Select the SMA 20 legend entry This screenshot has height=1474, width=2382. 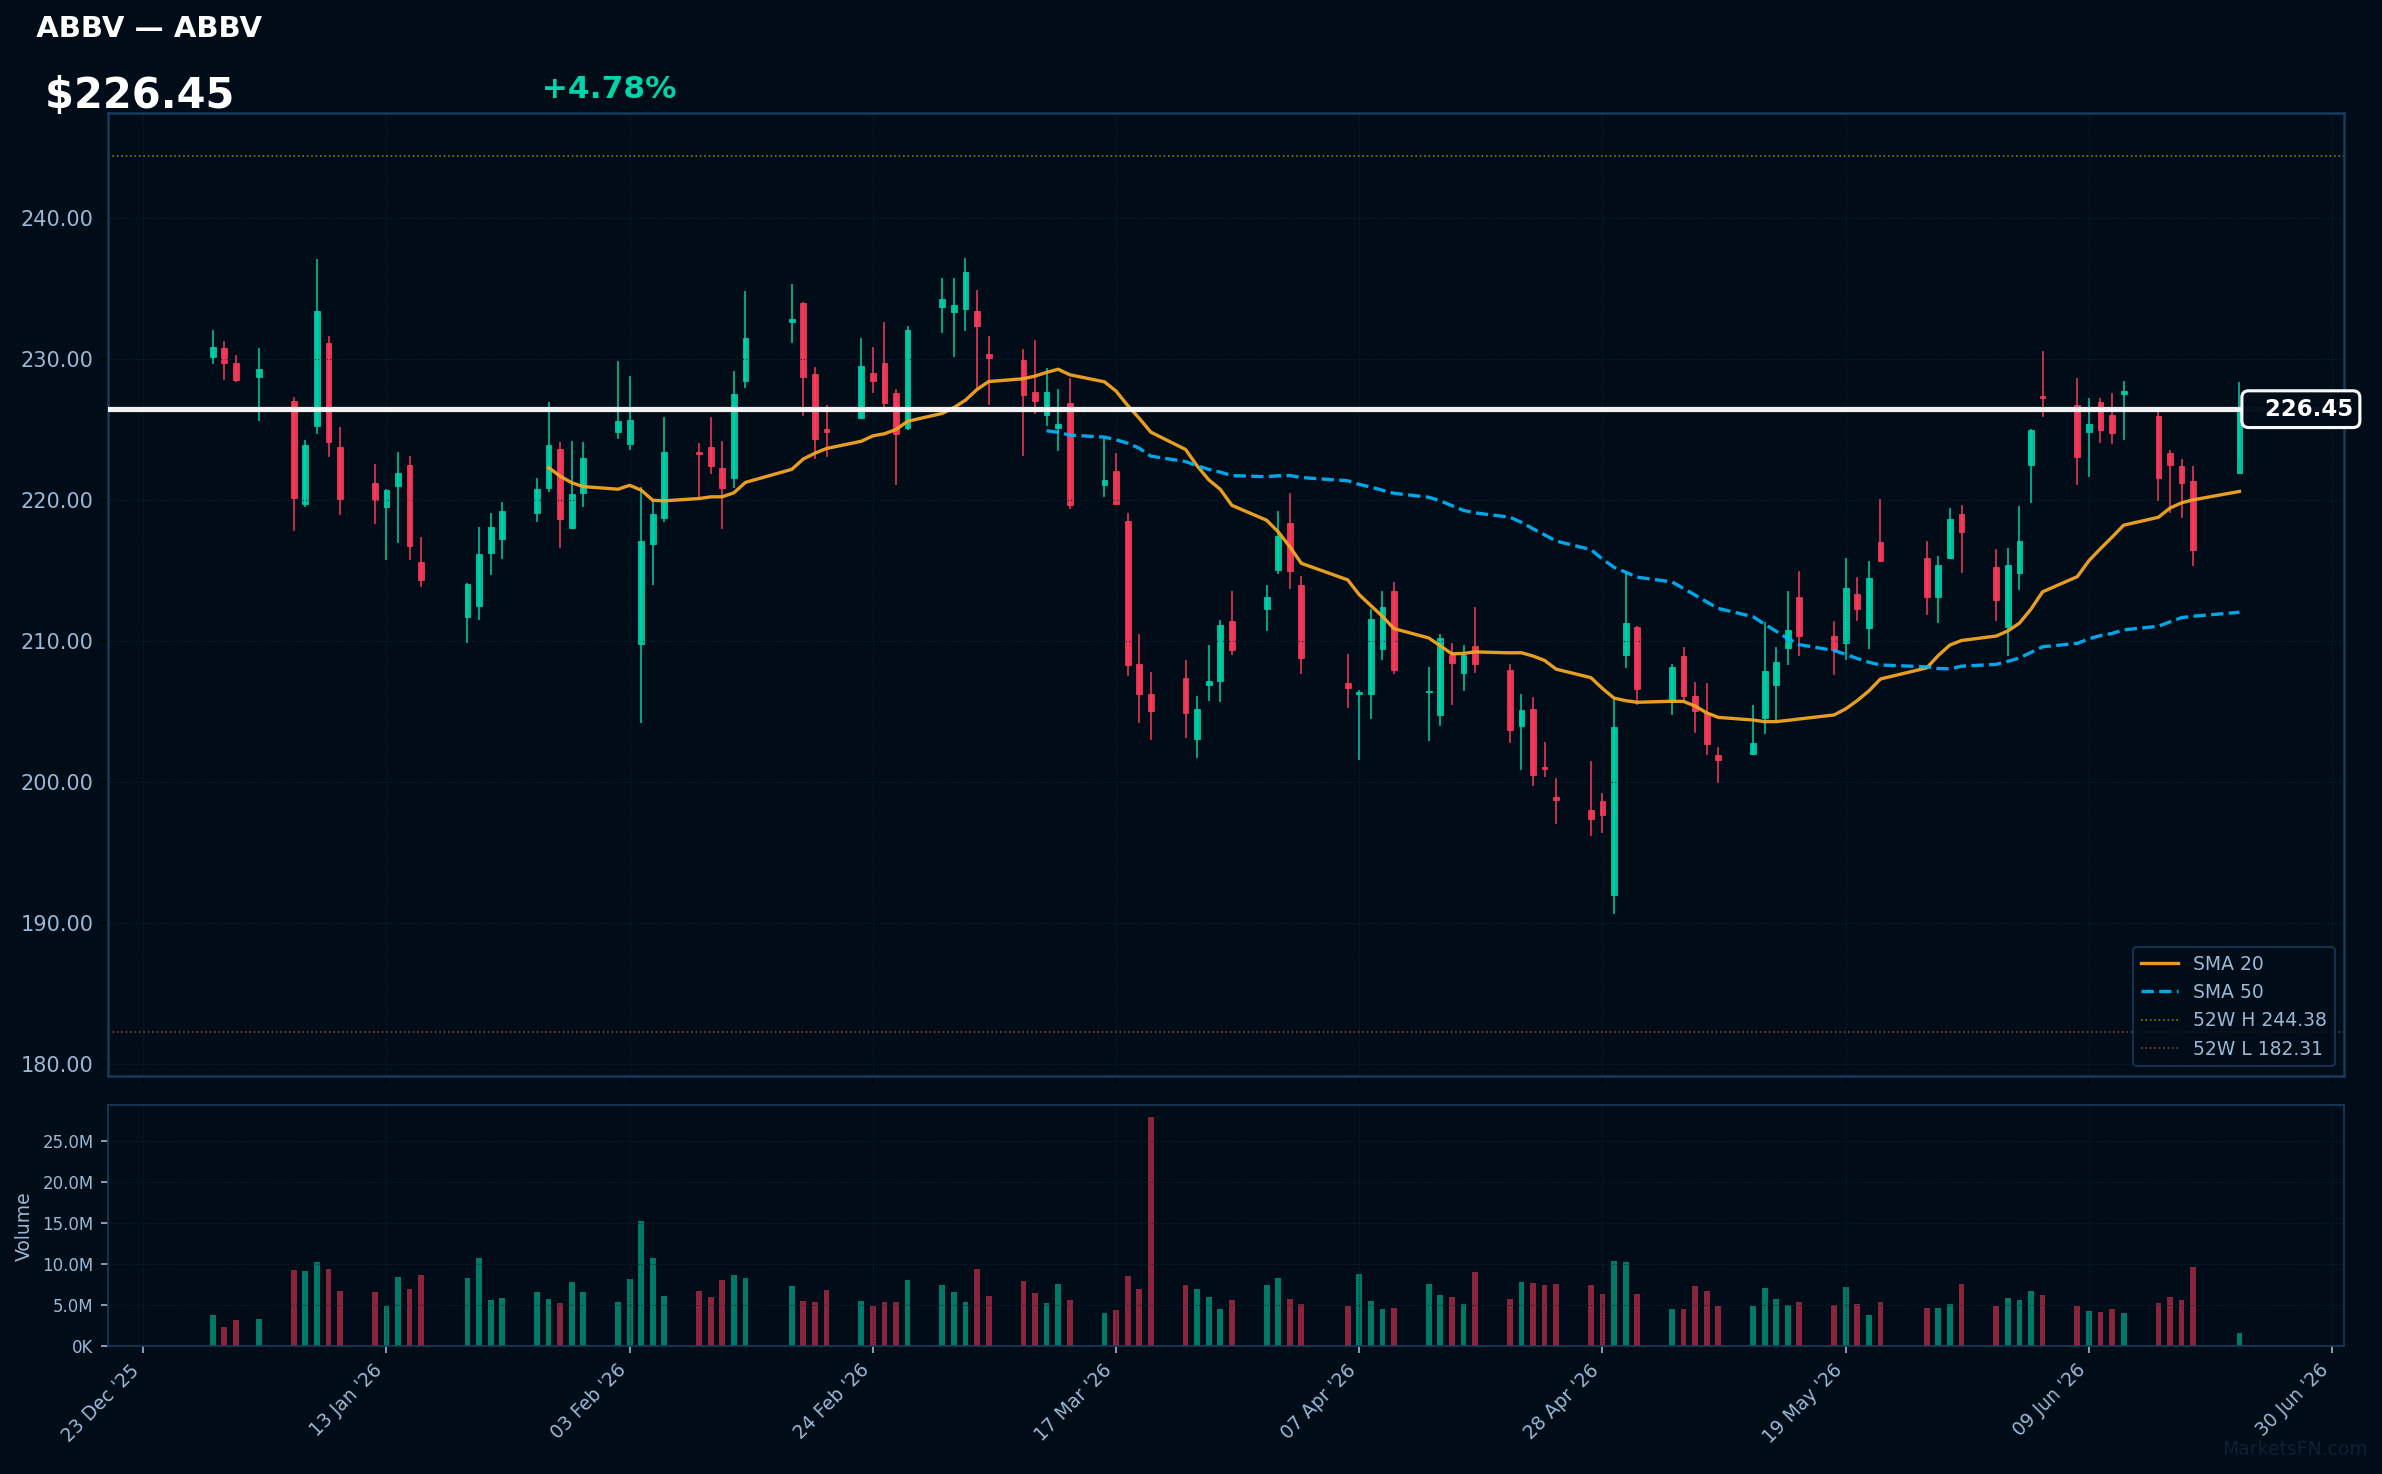[2227, 963]
